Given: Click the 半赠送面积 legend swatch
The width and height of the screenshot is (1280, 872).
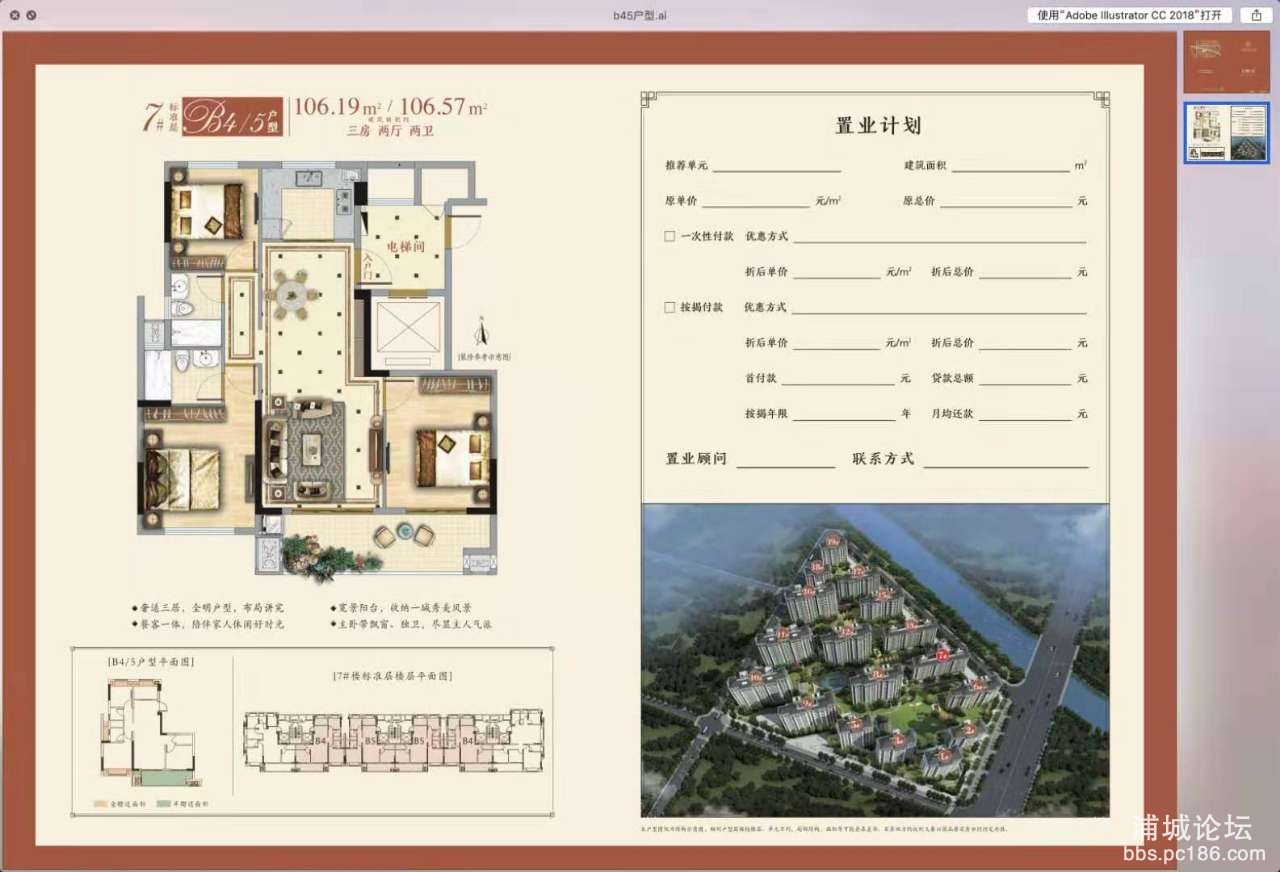Looking at the screenshot, I should click(164, 803).
